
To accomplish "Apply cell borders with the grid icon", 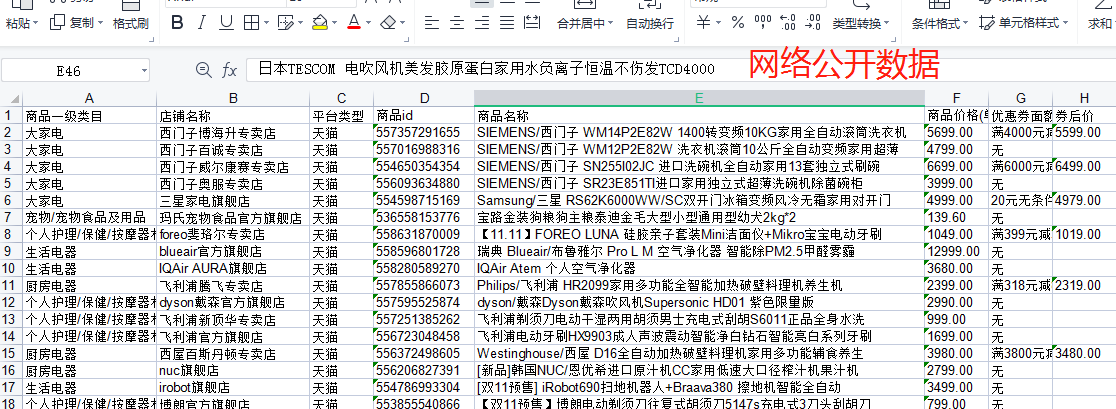I will pyautogui.click(x=251, y=23).
